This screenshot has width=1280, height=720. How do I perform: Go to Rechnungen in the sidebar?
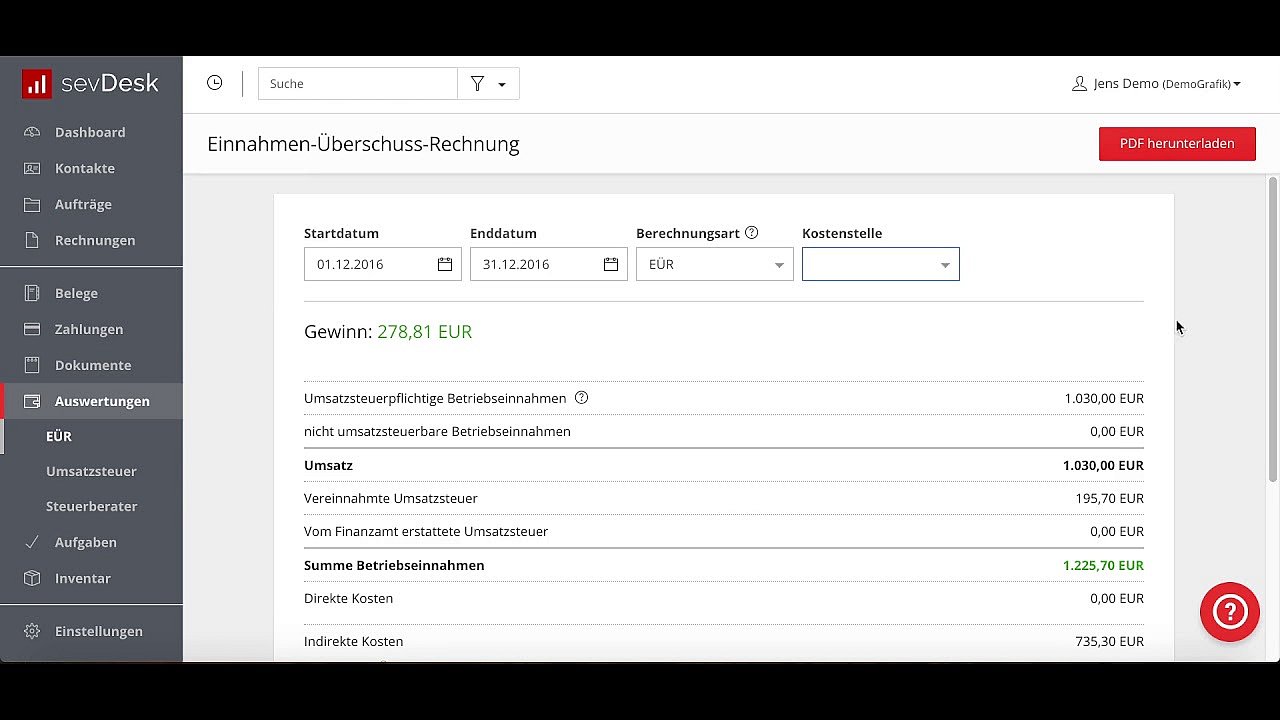point(95,240)
